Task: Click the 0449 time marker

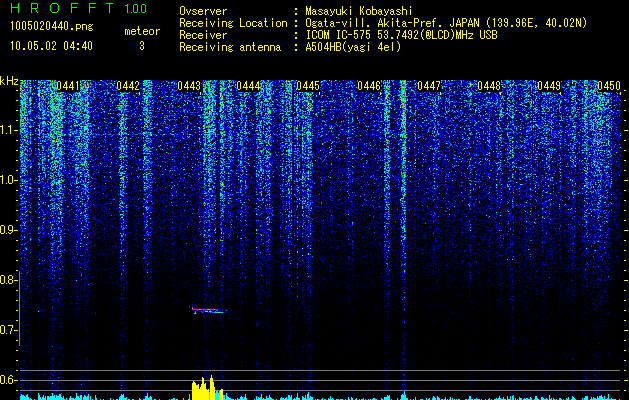Action: [549, 86]
